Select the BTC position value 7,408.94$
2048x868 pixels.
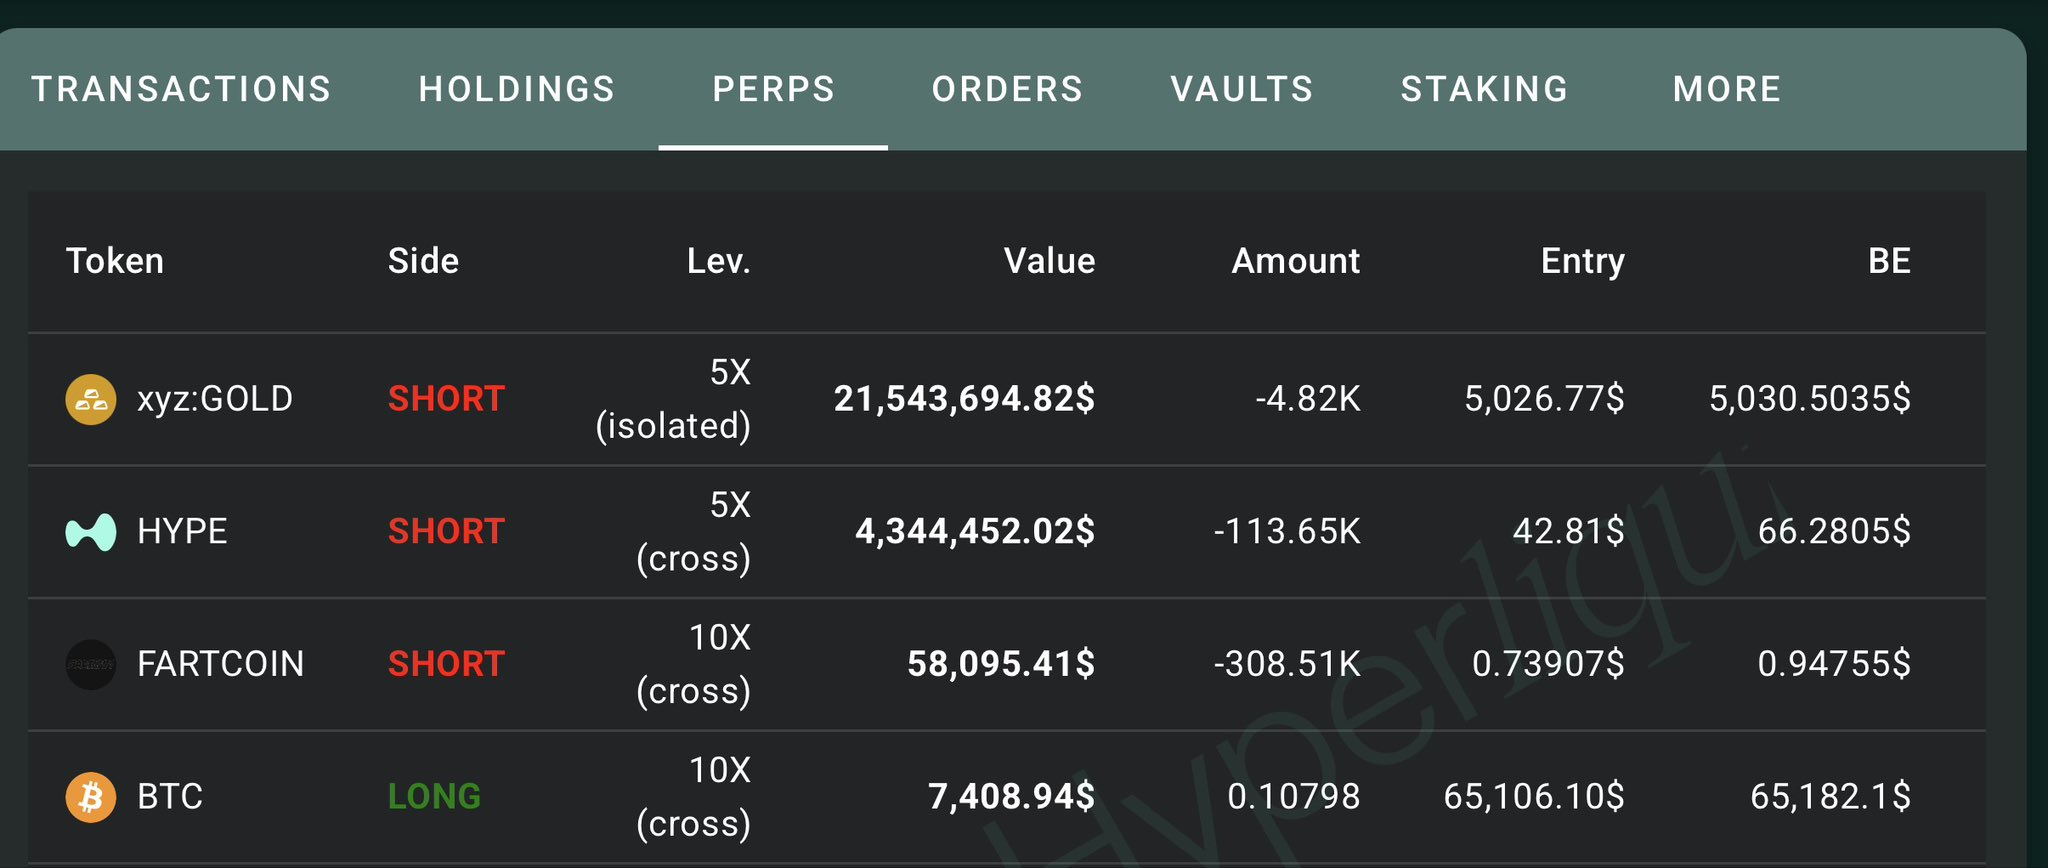click(x=1011, y=797)
